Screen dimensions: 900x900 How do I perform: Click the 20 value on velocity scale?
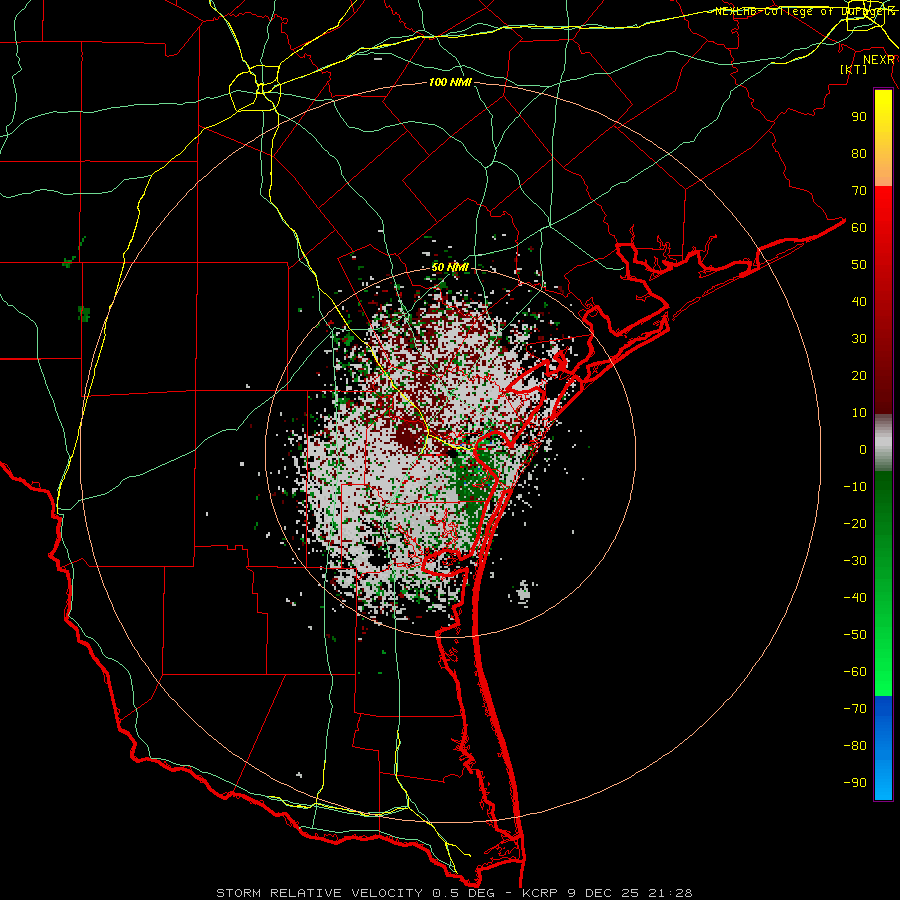point(859,376)
